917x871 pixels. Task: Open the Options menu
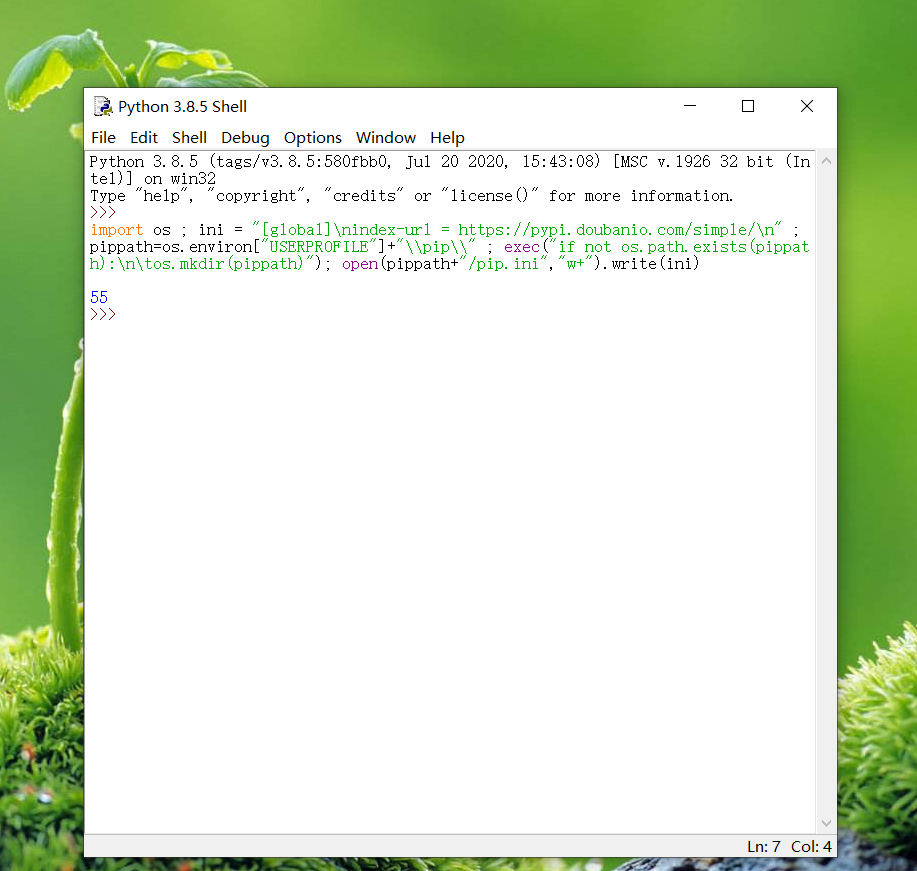[x=313, y=137]
